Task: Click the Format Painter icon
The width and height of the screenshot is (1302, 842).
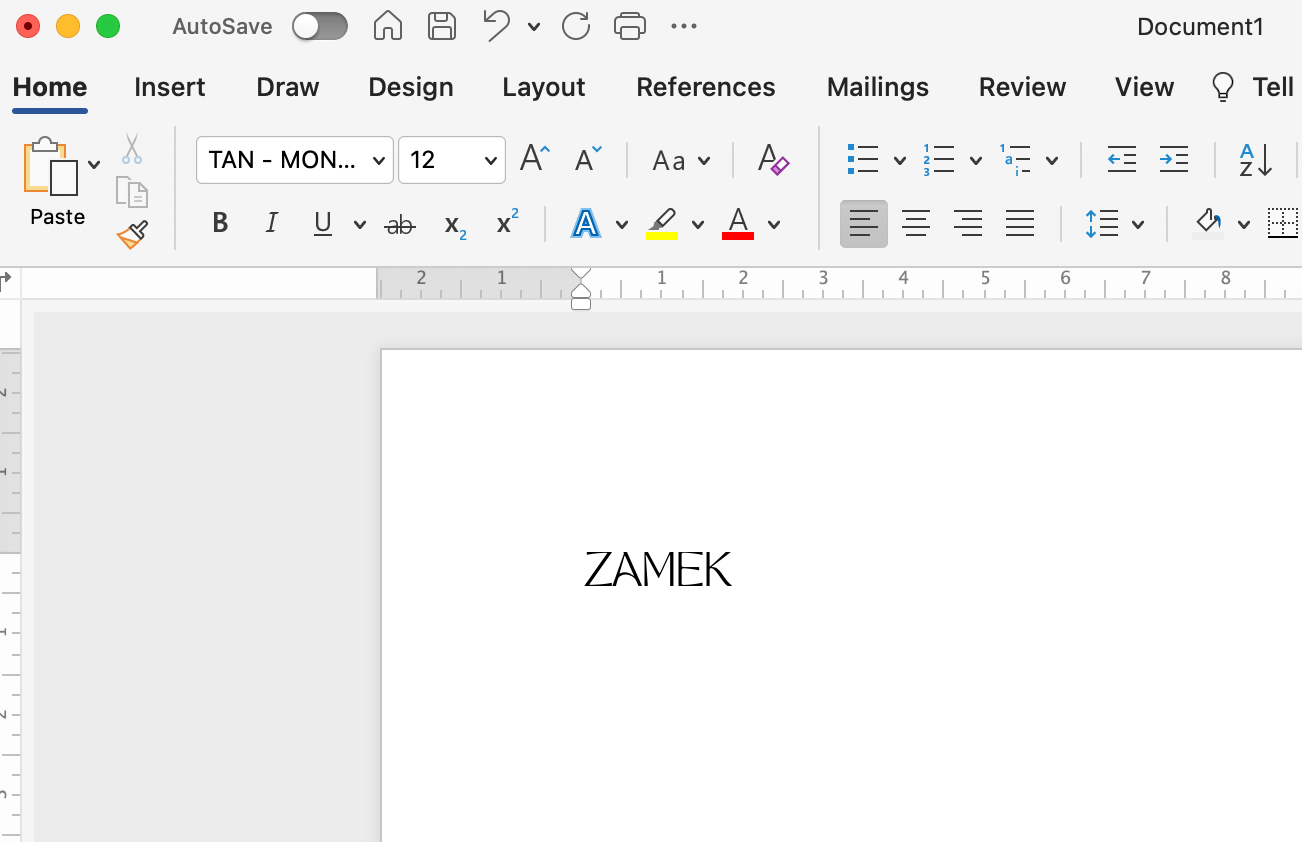Action: pyautogui.click(x=129, y=233)
